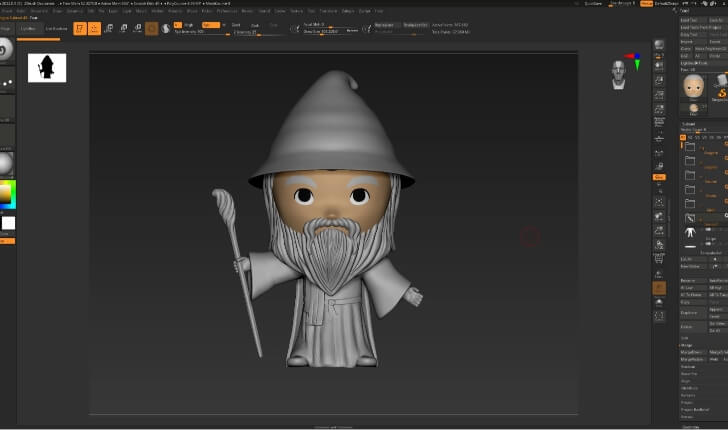Click the wizard silhouette thumbnail

[x=47, y=68]
